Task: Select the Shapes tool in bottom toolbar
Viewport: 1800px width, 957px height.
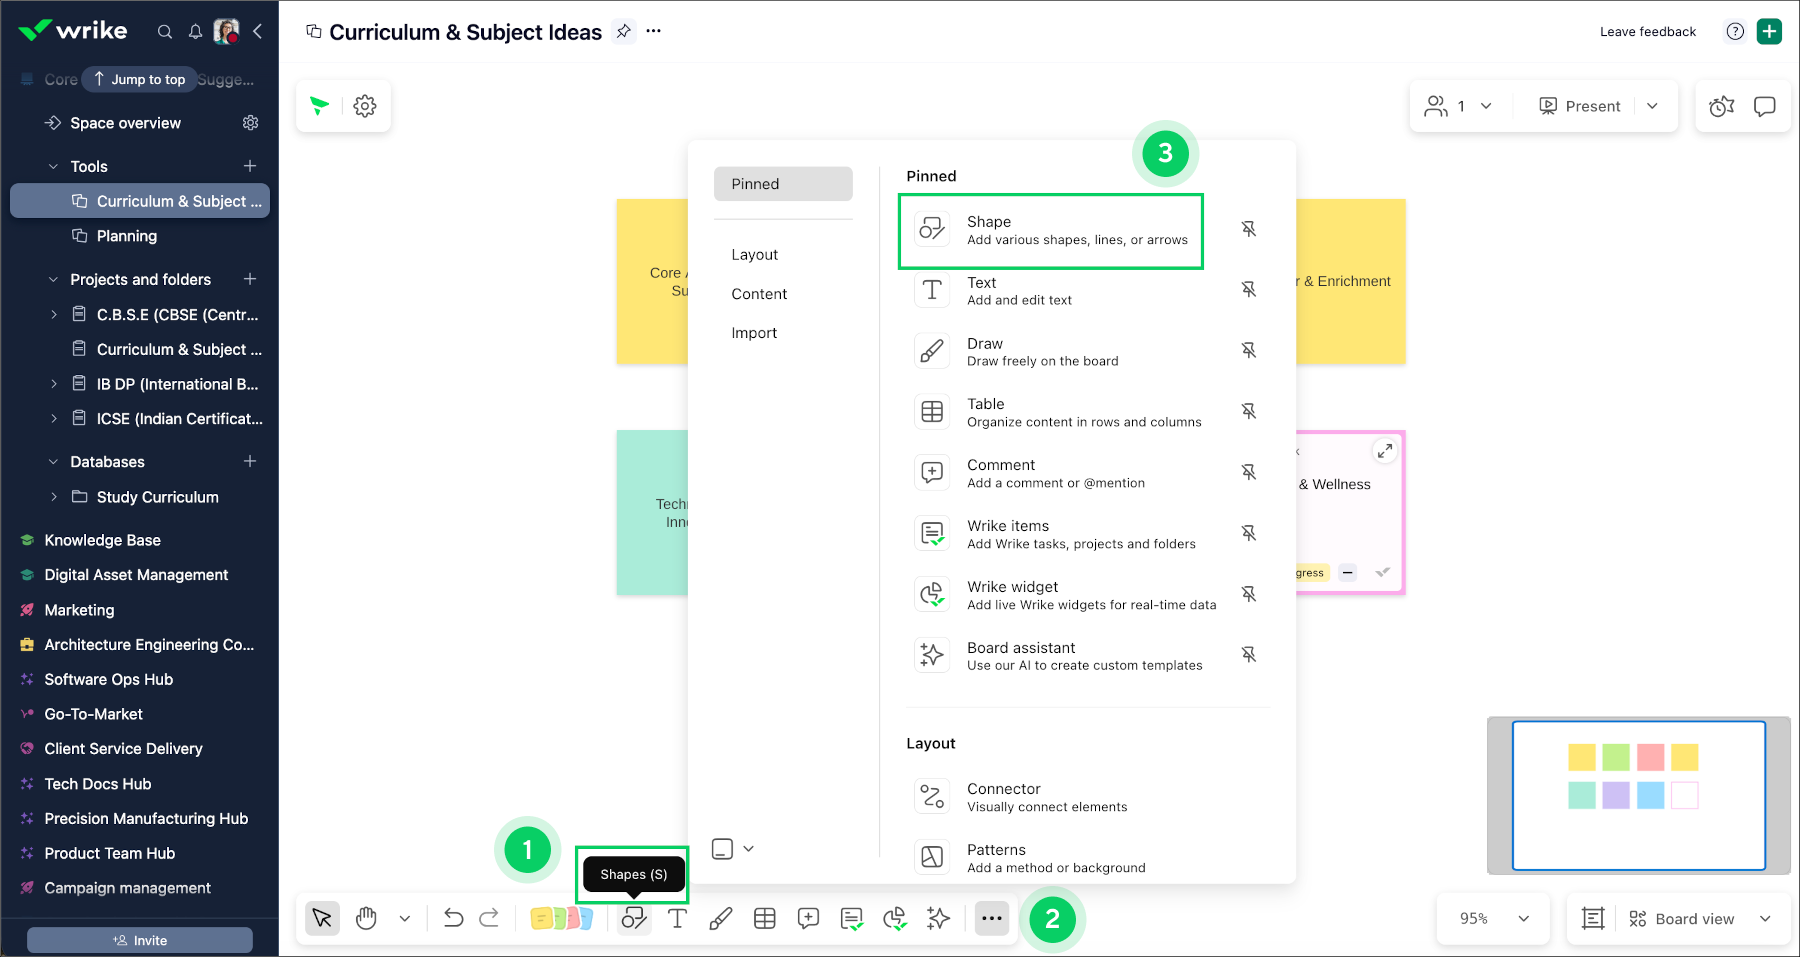Action: pyautogui.click(x=634, y=918)
